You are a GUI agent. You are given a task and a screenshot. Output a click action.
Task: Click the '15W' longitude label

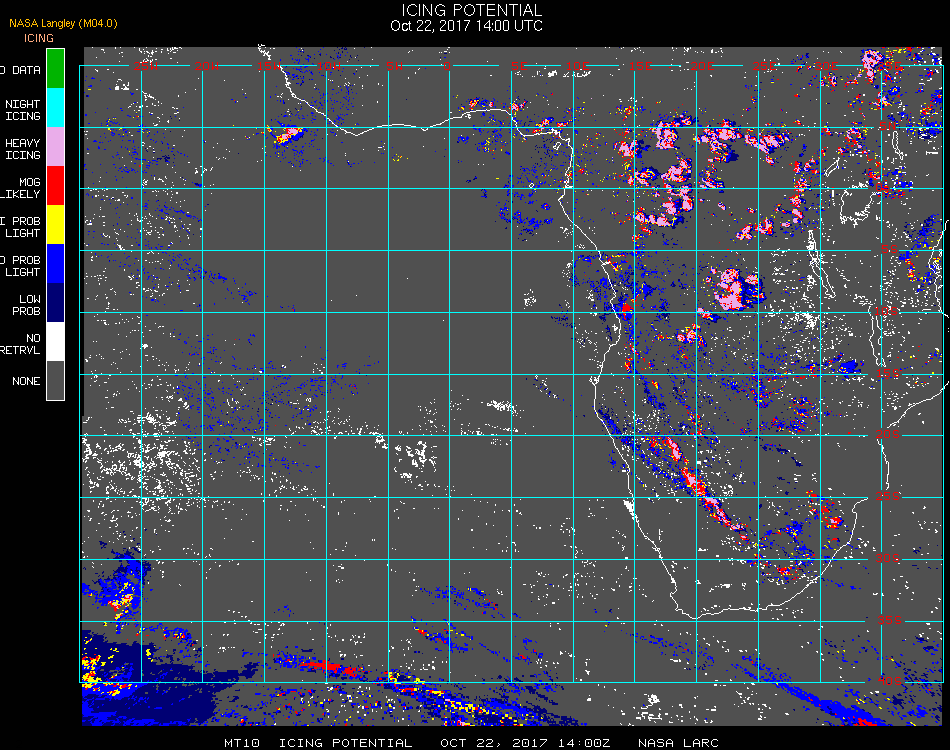pos(268,66)
